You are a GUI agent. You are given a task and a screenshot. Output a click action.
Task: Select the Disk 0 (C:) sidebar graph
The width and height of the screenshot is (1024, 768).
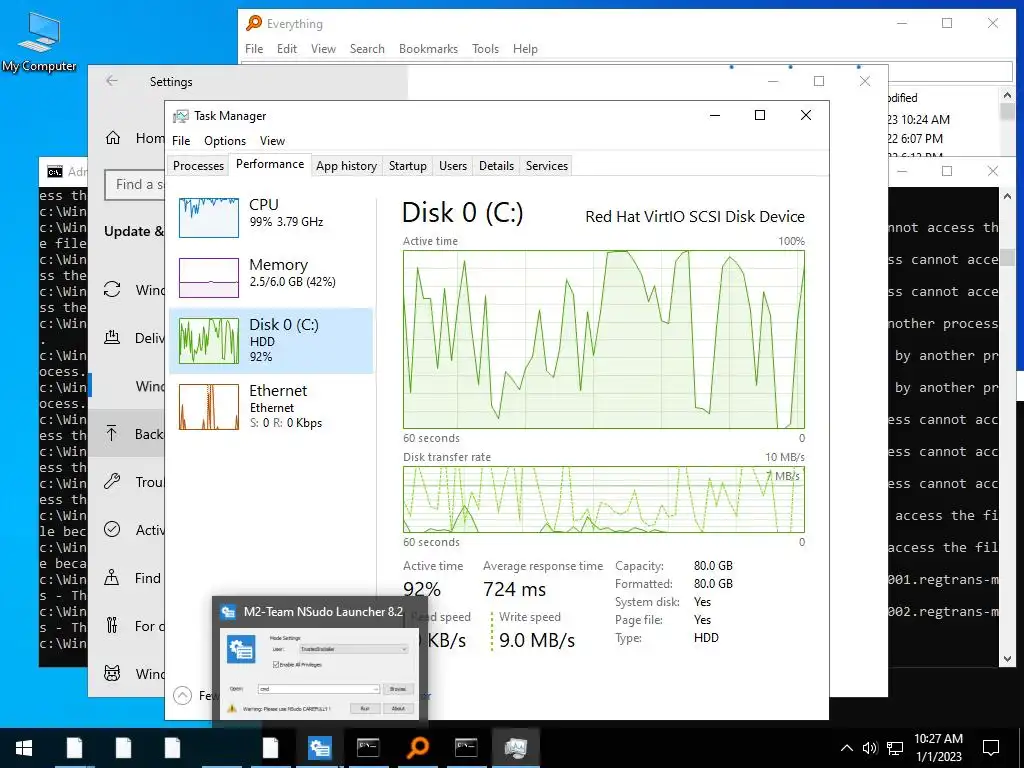tap(209, 340)
